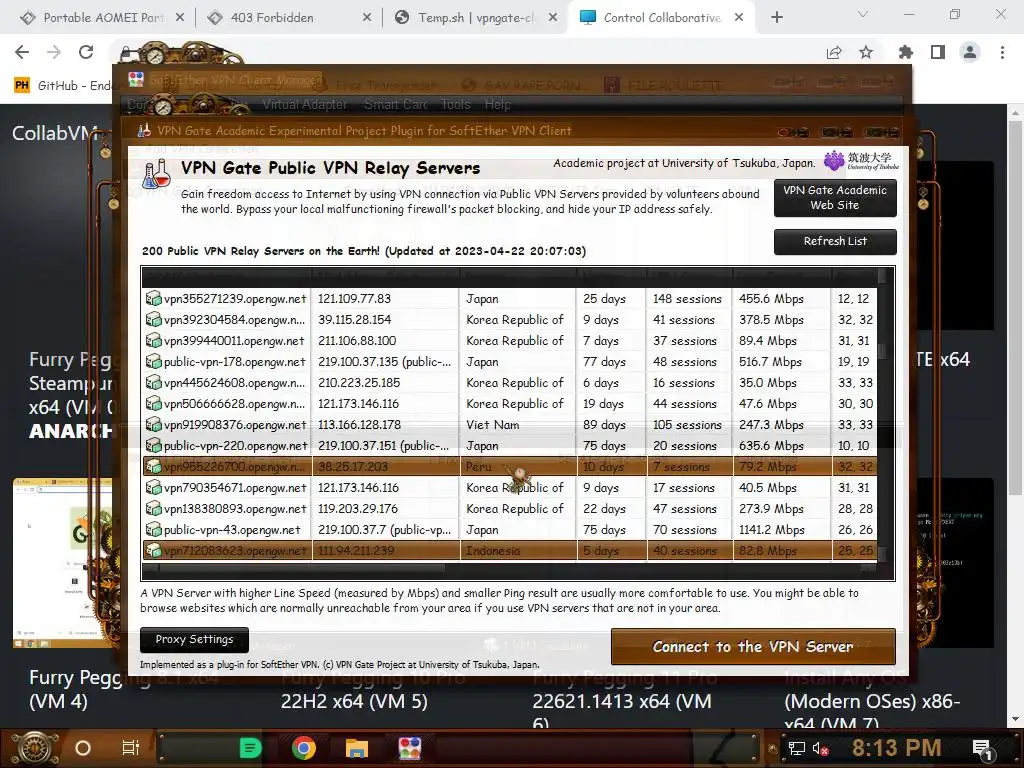Click the SoftEther VPN Client Manager title icon

(x=136, y=80)
